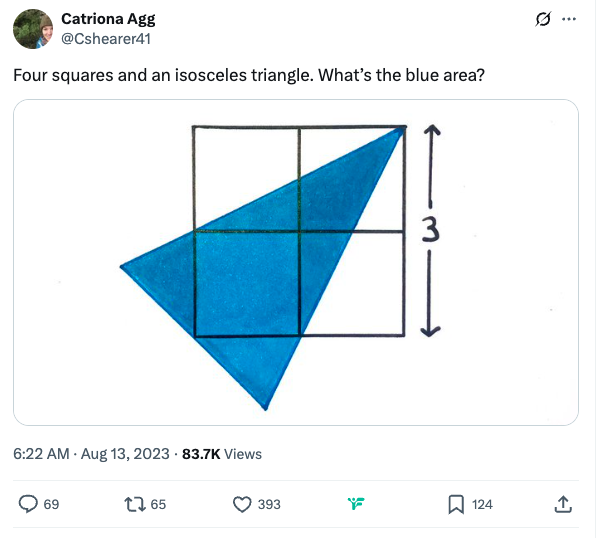The height and width of the screenshot is (538, 605).
Task: Open the three-dot more options menu
Action: coord(569,19)
